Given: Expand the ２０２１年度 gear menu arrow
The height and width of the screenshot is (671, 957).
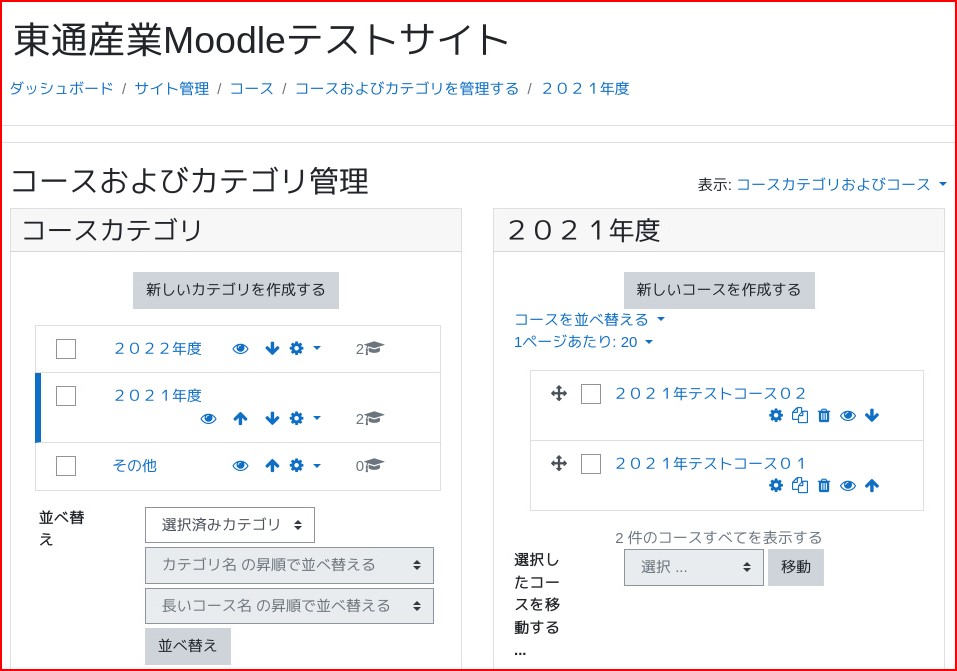Looking at the screenshot, I should [x=317, y=419].
